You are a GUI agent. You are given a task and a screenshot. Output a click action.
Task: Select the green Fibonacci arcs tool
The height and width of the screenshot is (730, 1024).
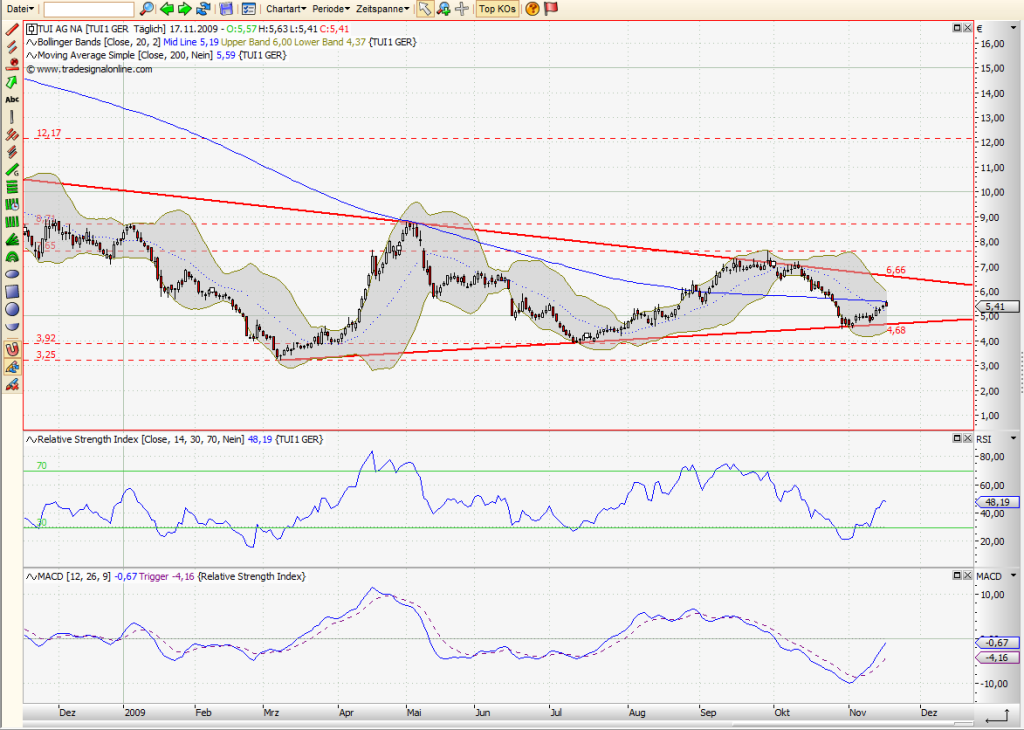tap(12, 257)
